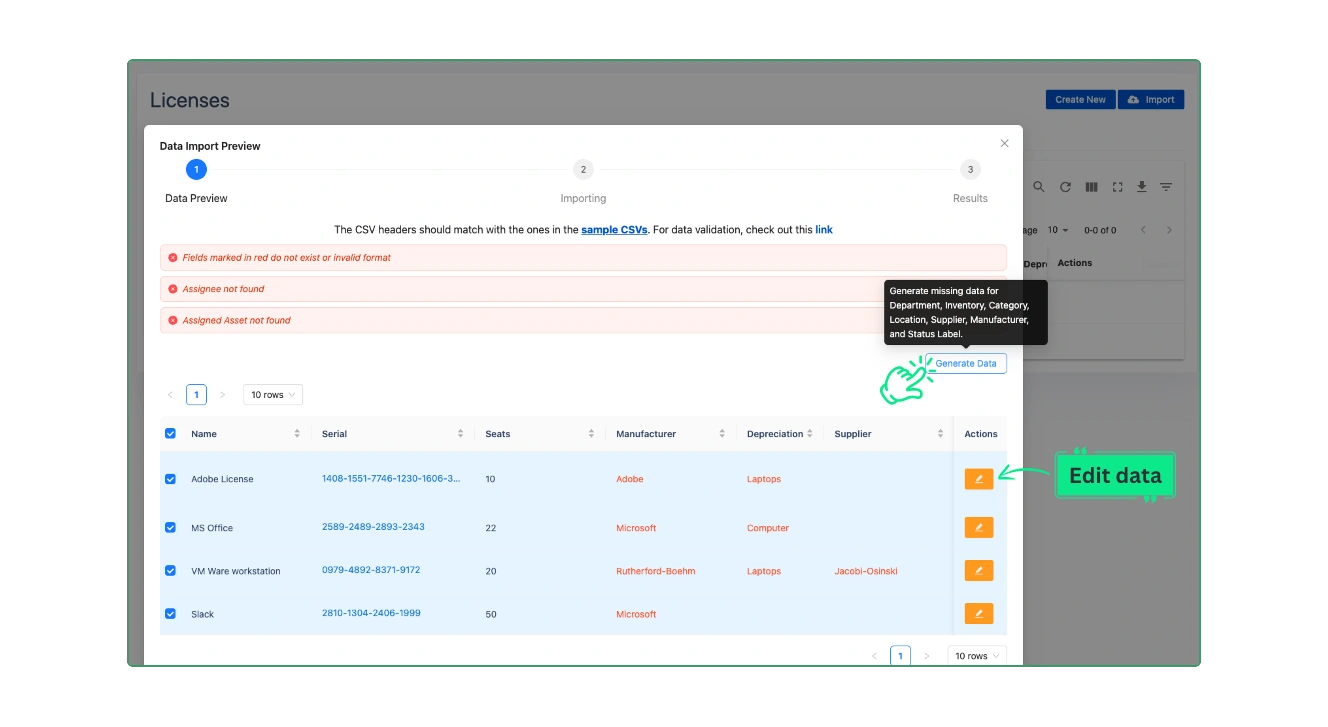The width and height of the screenshot is (1328, 727).
Task: Select step 2 Importing in the stepper
Action: pos(583,170)
